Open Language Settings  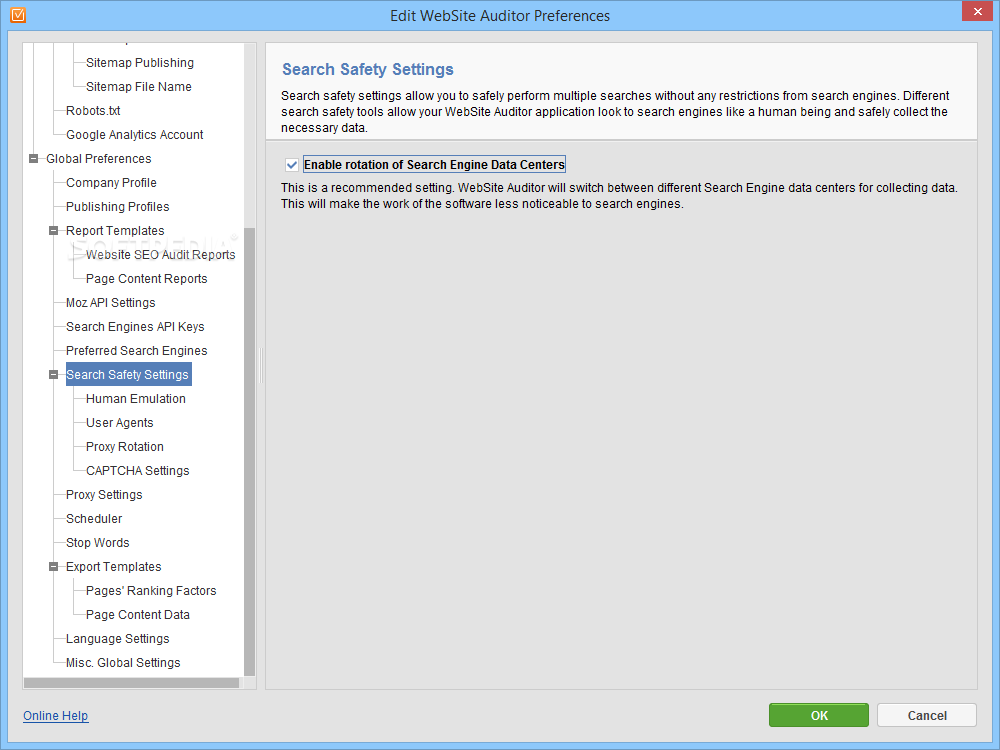[117, 639]
